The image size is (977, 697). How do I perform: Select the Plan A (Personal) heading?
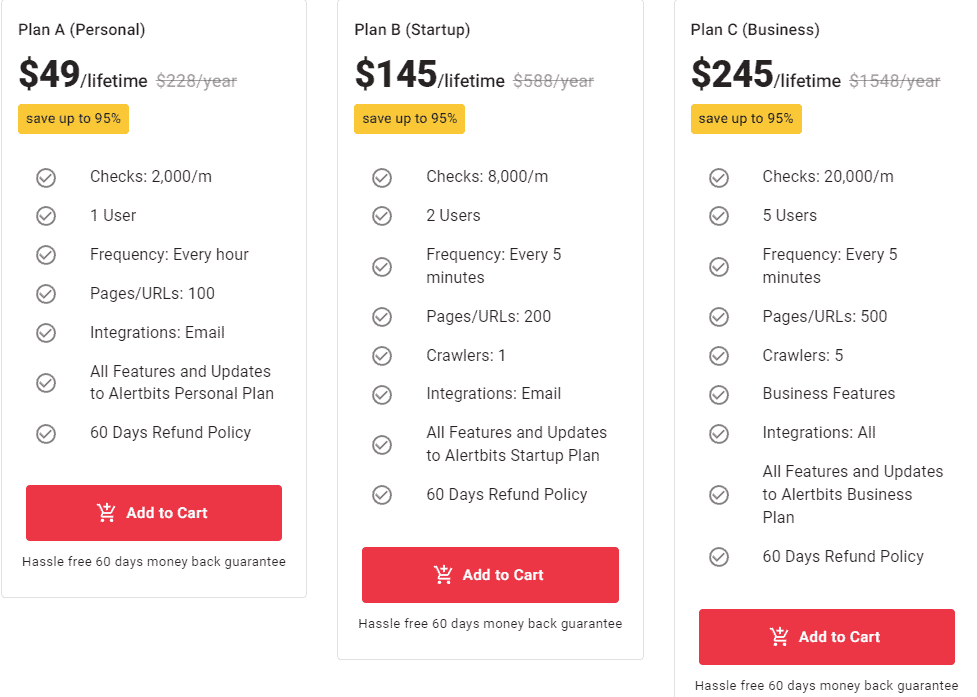click(82, 30)
